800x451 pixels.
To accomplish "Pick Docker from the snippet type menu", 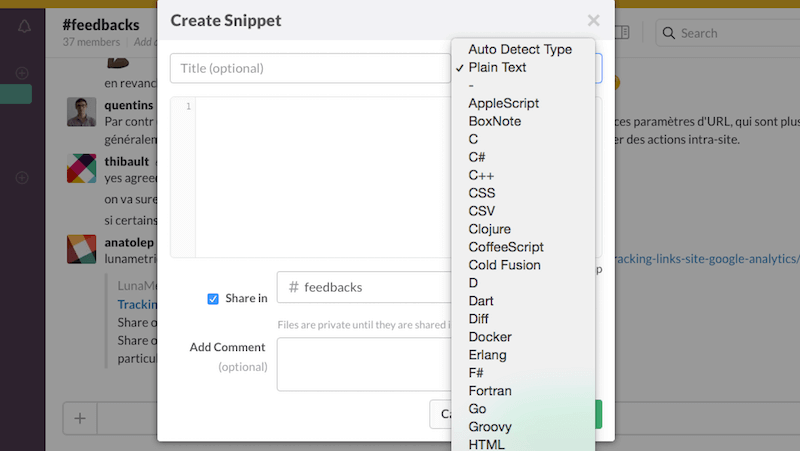I will [x=489, y=337].
